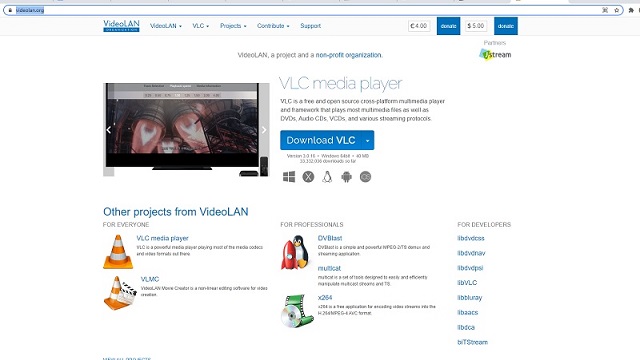Screen dimensions: 640x360
Task: Click the donate button next to euro amount
Action: (448, 26)
